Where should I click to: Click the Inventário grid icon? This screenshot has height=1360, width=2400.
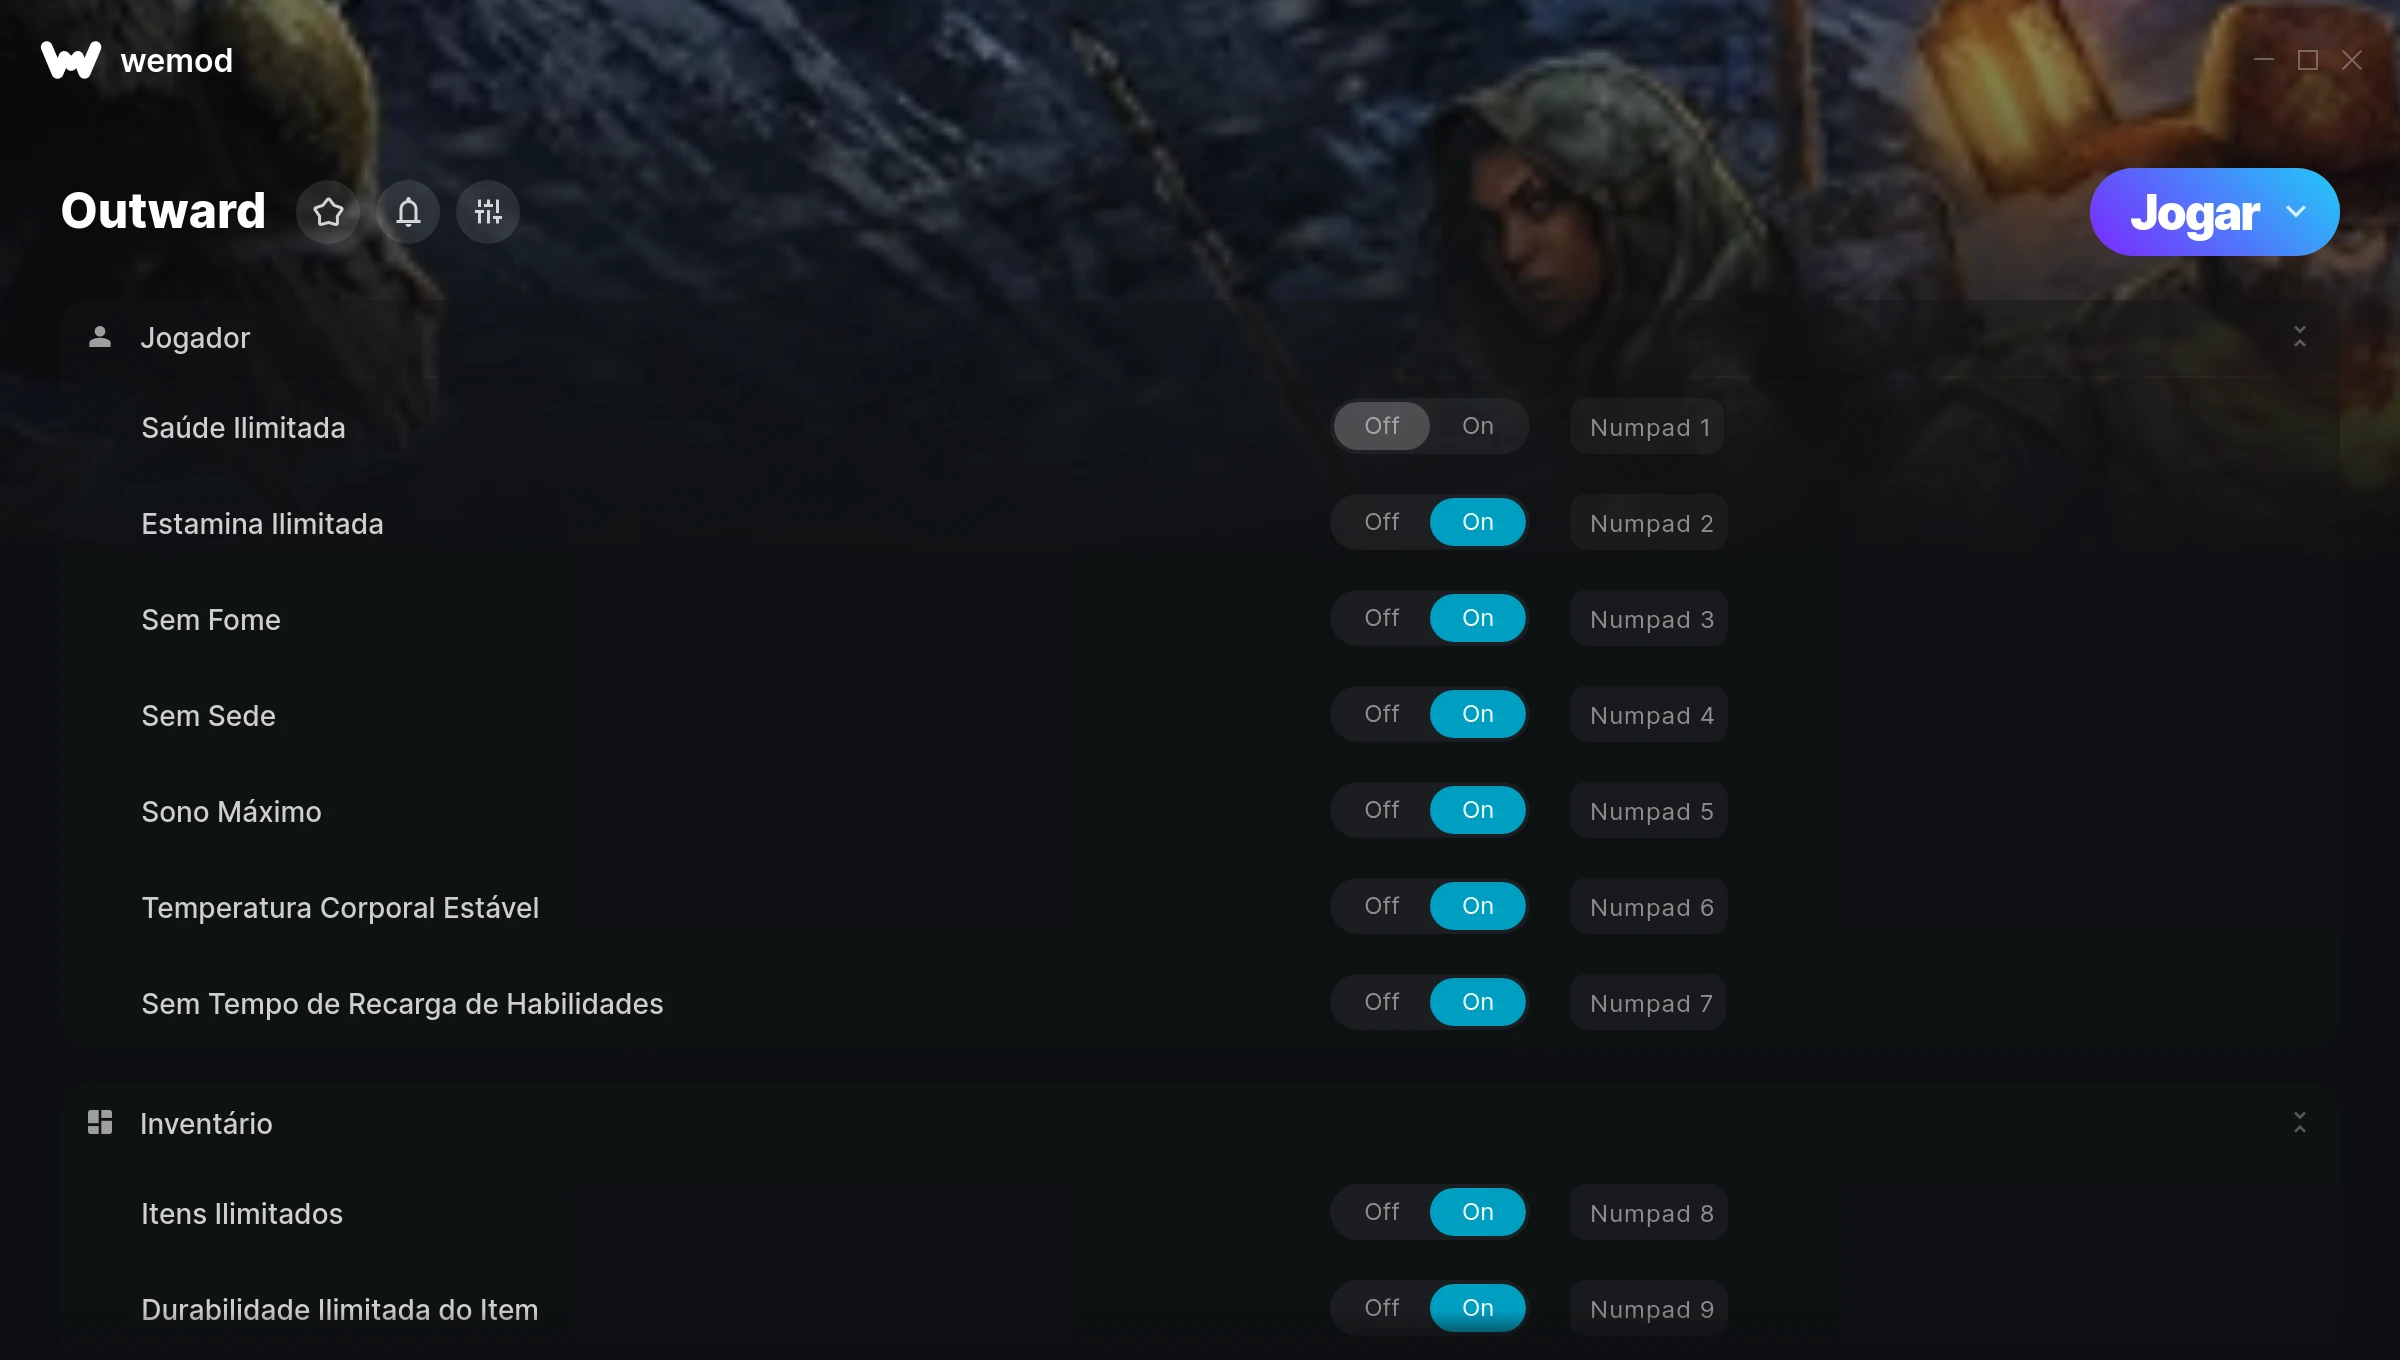100,1122
